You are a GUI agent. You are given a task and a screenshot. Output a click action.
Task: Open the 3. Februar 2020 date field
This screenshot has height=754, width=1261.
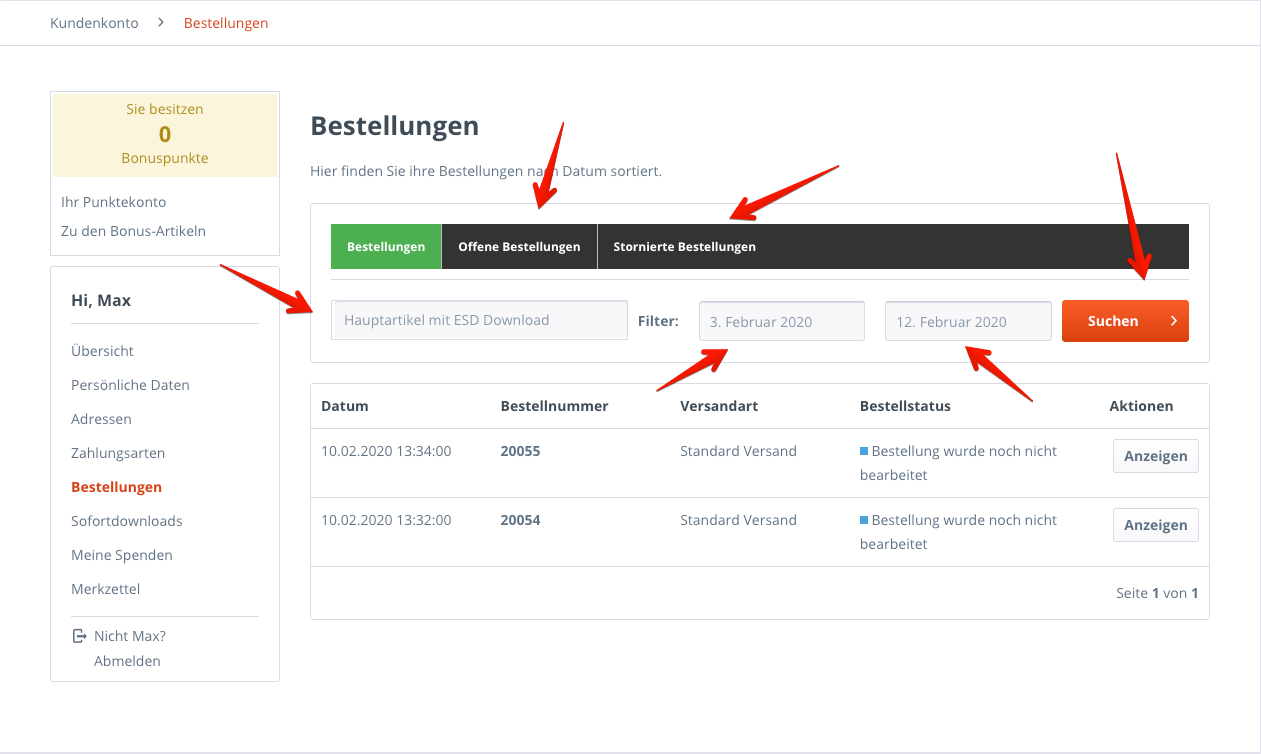(x=782, y=322)
